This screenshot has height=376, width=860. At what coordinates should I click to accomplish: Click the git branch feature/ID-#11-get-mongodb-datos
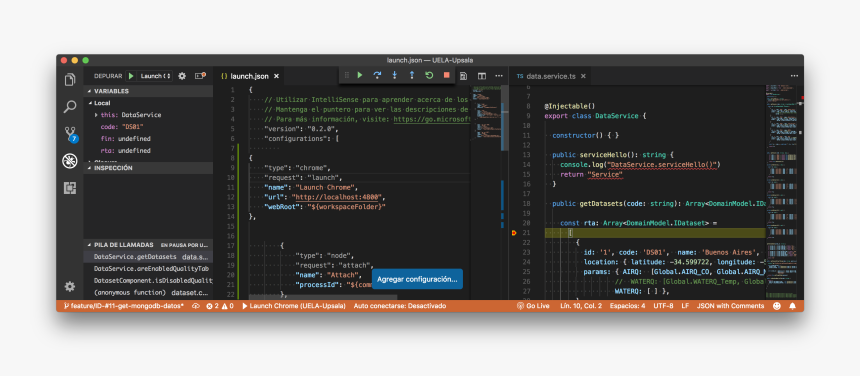pyautogui.click(x=124, y=306)
